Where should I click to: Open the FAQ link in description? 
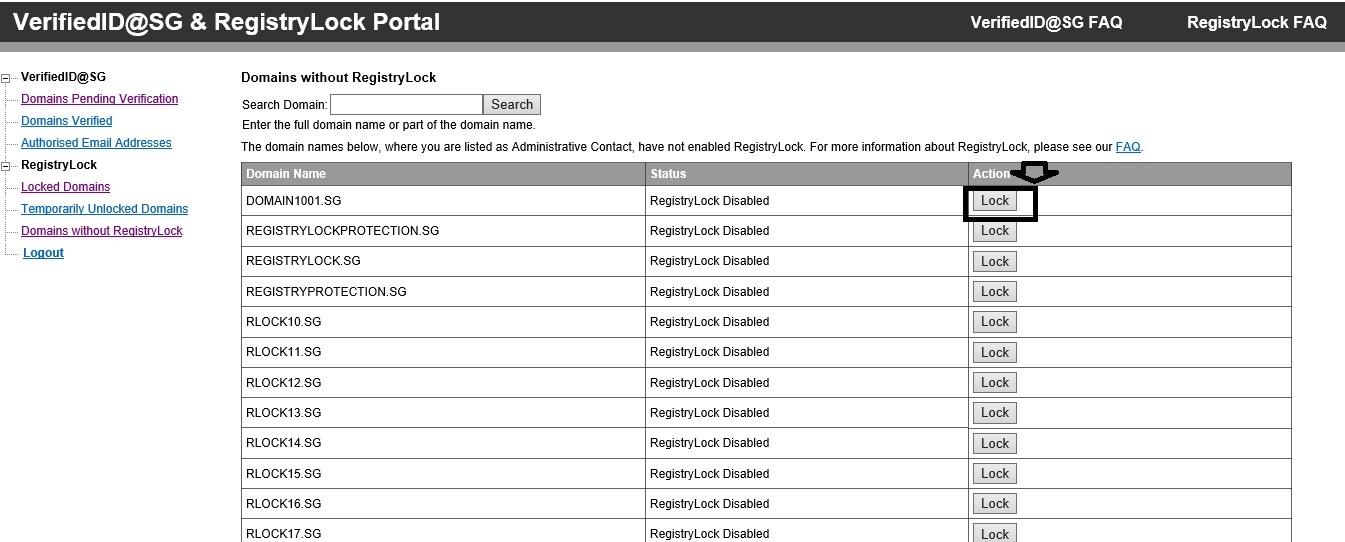click(x=1128, y=147)
